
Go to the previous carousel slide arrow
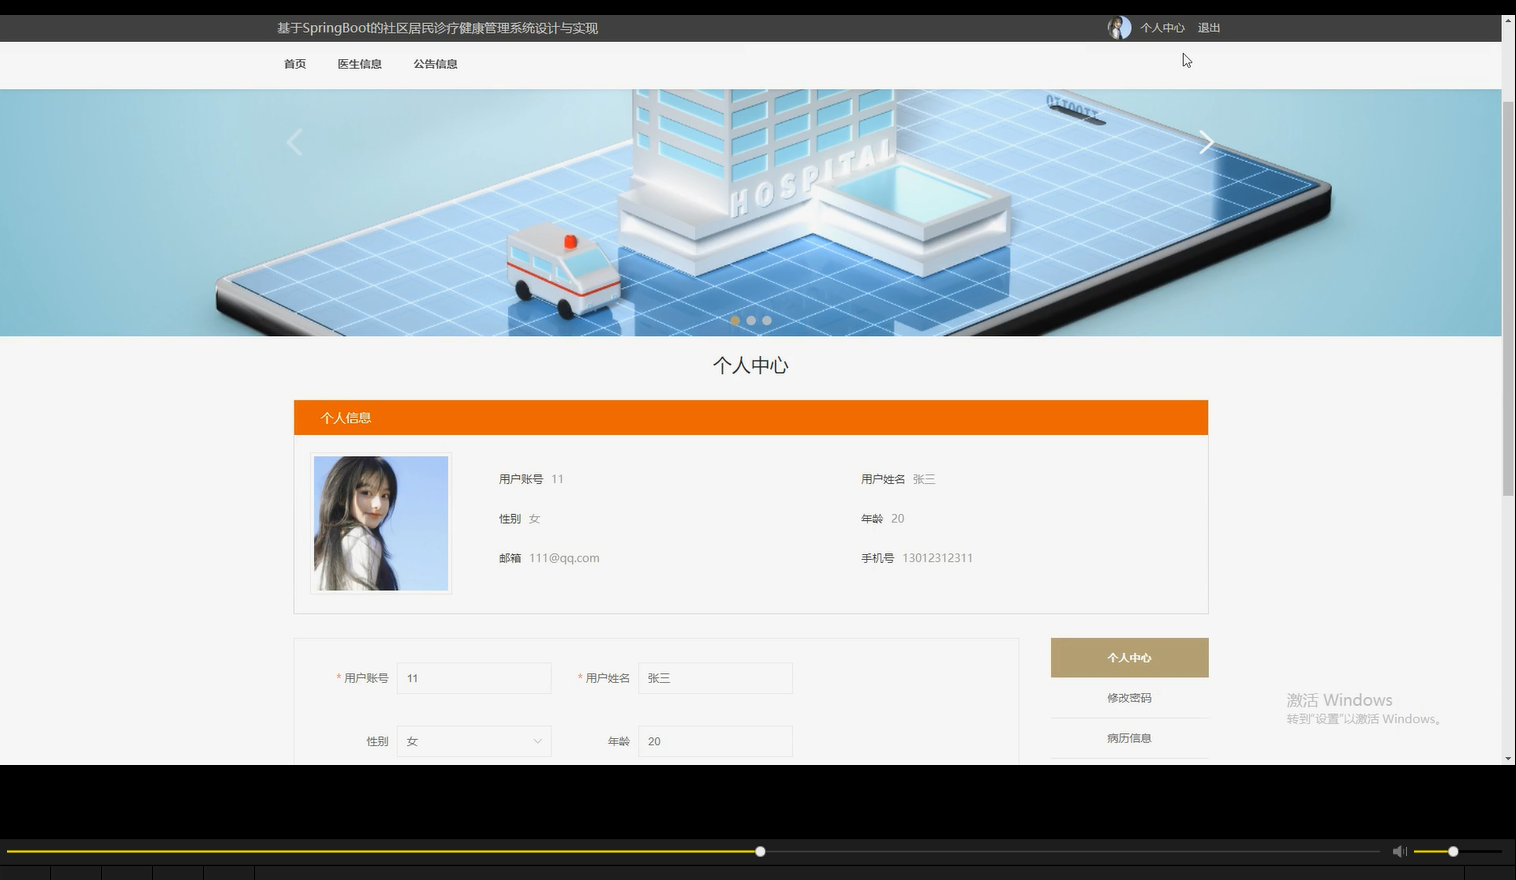tap(295, 142)
